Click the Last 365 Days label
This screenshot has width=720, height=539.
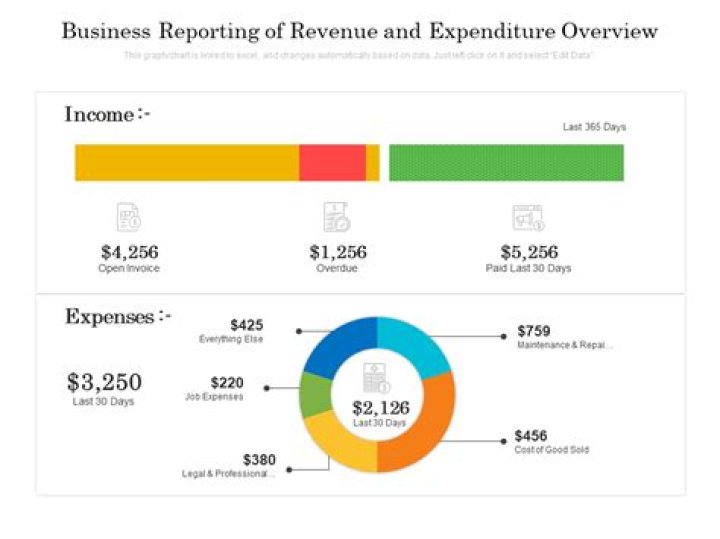tap(594, 127)
